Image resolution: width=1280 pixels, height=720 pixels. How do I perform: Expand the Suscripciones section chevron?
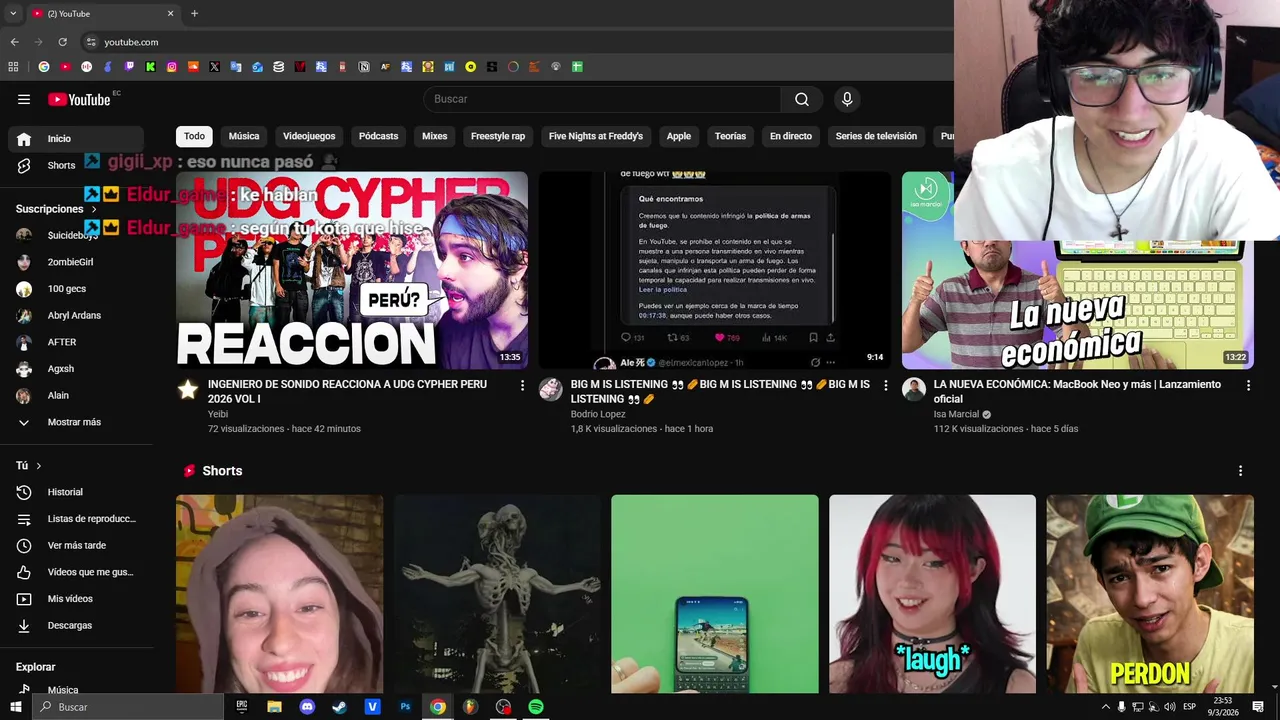(95, 209)
